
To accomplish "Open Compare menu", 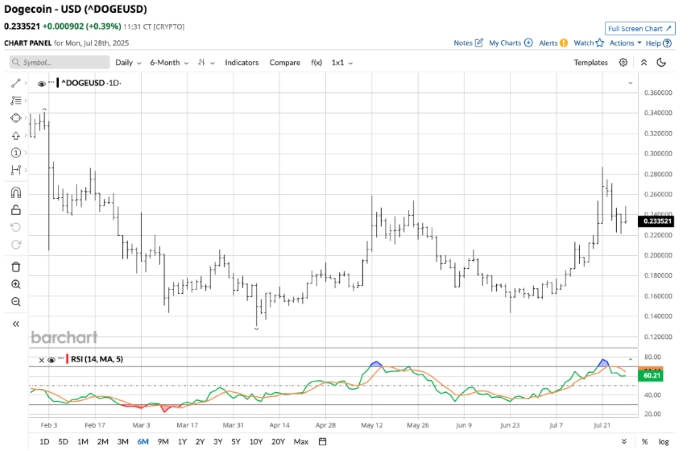I will point(285,63).
